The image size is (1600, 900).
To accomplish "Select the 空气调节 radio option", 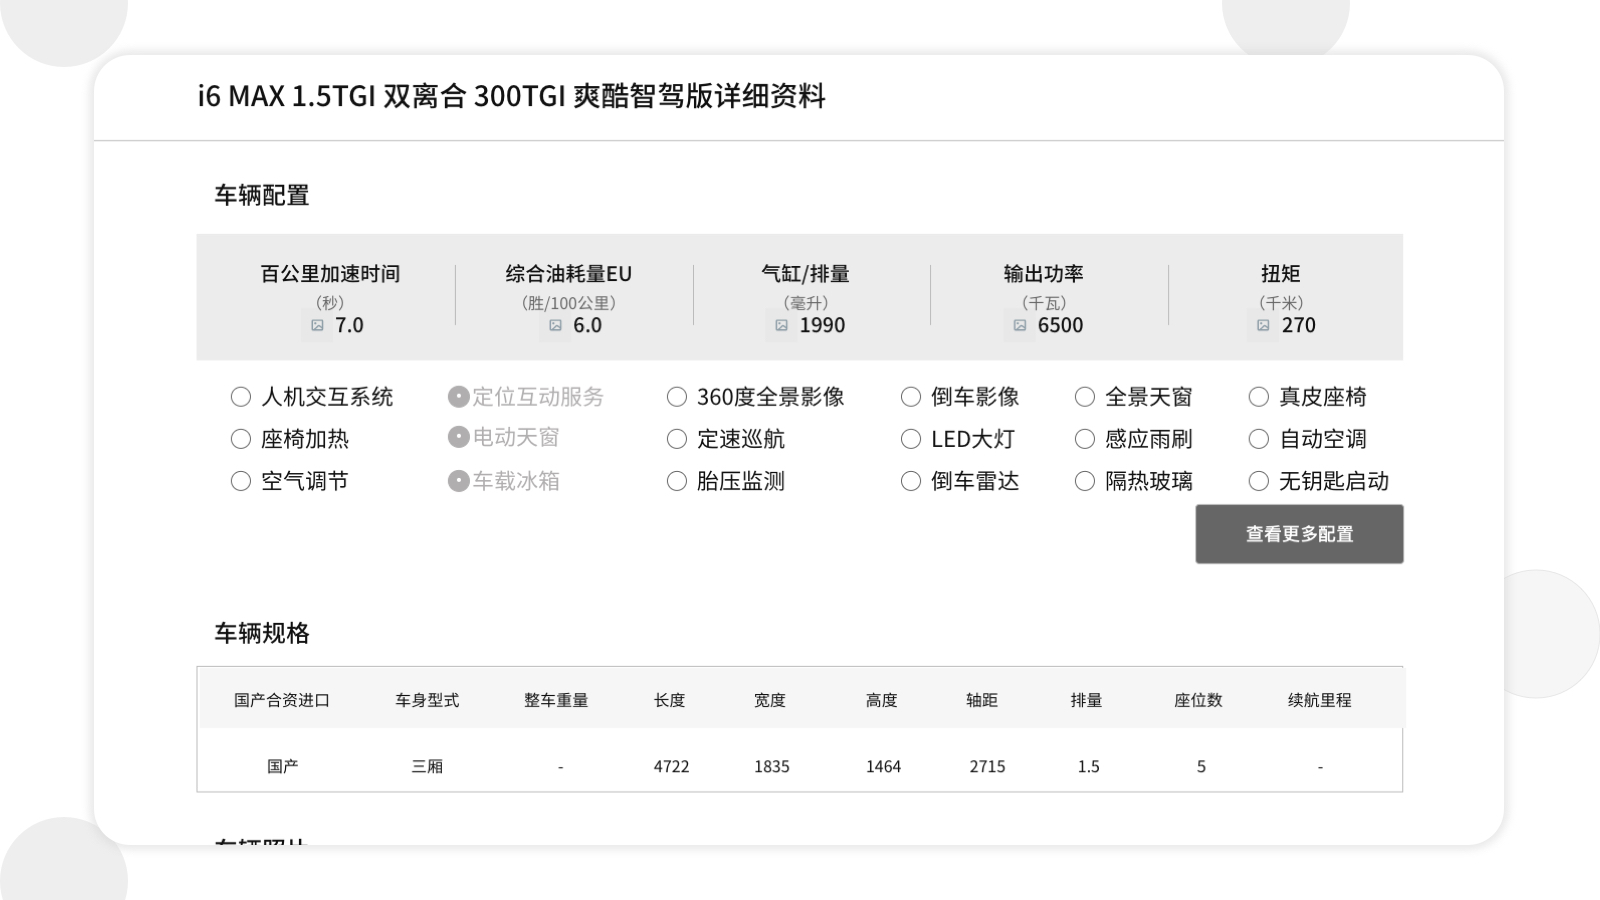I will tap(241, 481).
